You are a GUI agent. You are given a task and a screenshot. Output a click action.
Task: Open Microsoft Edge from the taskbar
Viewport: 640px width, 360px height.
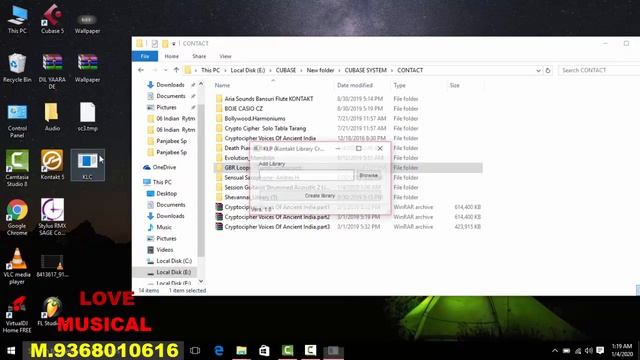pyautogui.click(x=219, y=350)
